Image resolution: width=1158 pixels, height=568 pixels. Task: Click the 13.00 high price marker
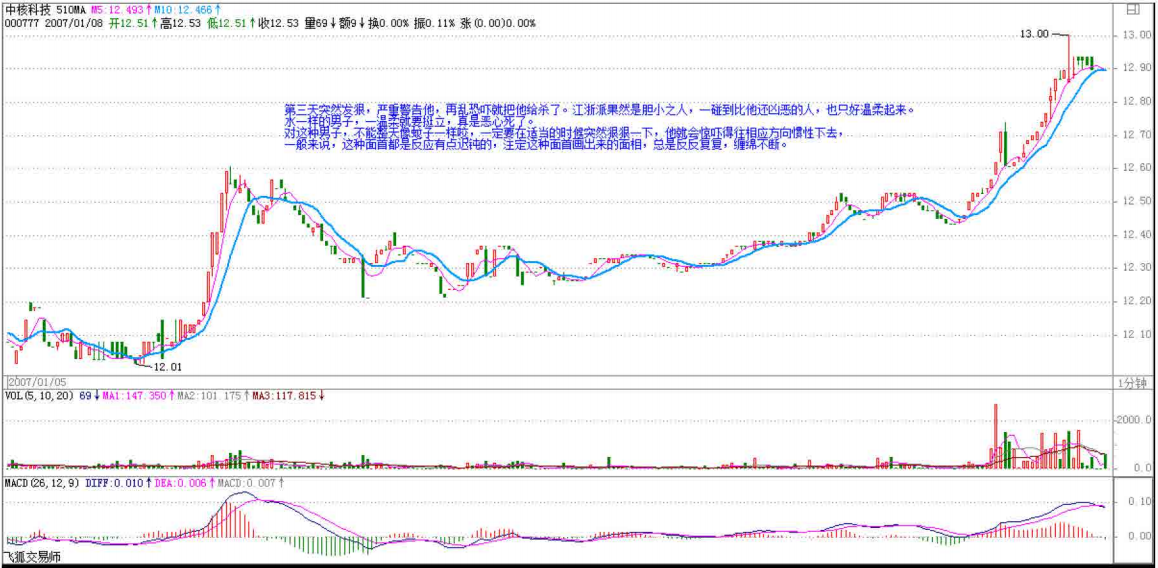tap(1034, 34)
